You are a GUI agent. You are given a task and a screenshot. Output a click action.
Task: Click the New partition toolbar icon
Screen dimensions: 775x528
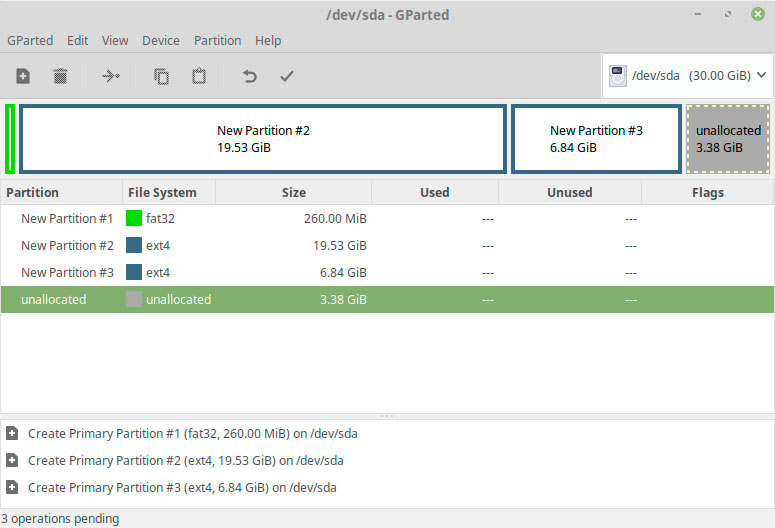coord(23,76)
